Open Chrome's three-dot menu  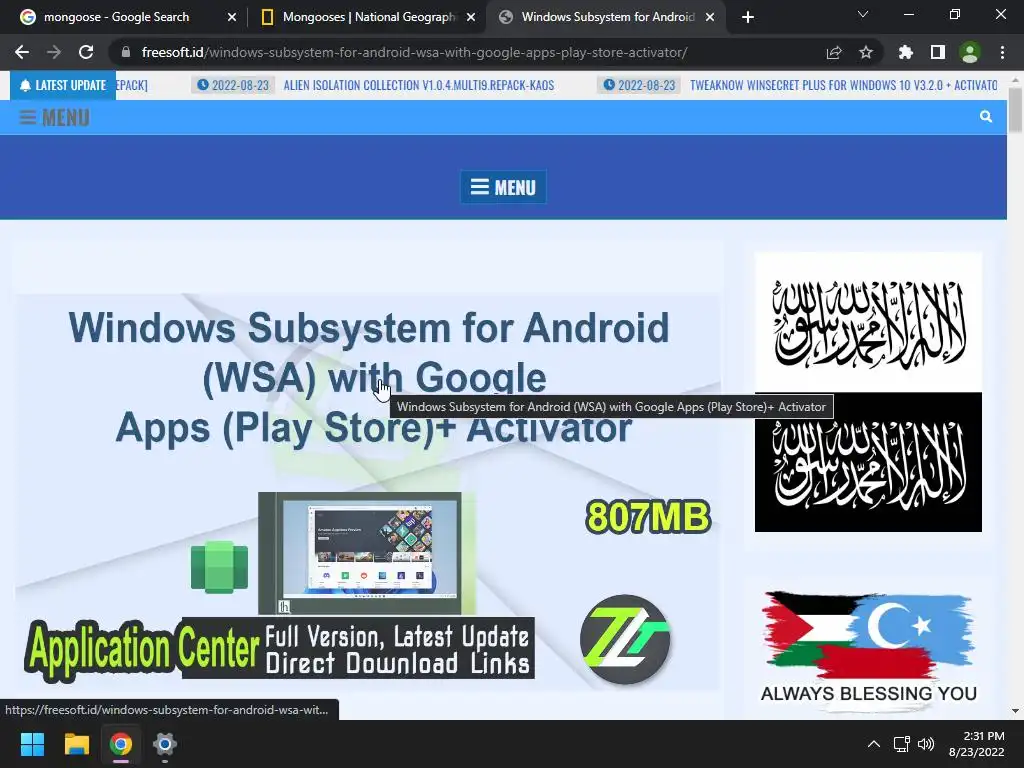pos(1002,52)
